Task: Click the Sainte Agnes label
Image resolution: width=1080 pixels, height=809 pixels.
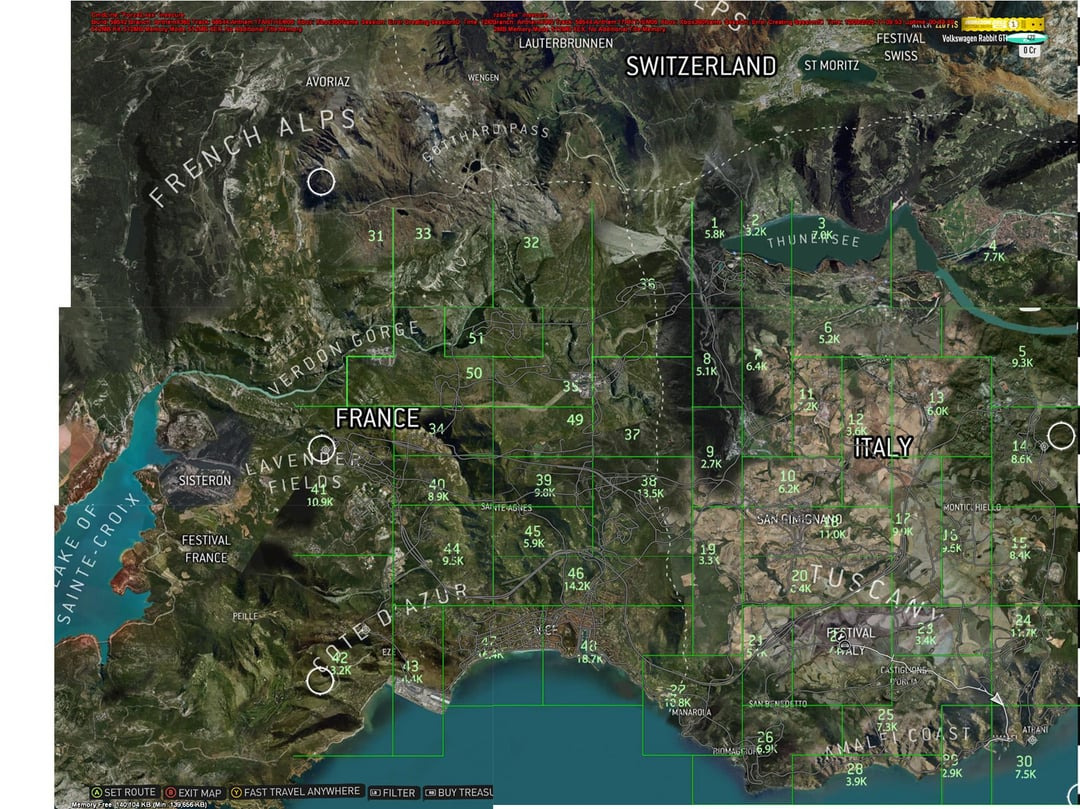Action: point(506,507)
